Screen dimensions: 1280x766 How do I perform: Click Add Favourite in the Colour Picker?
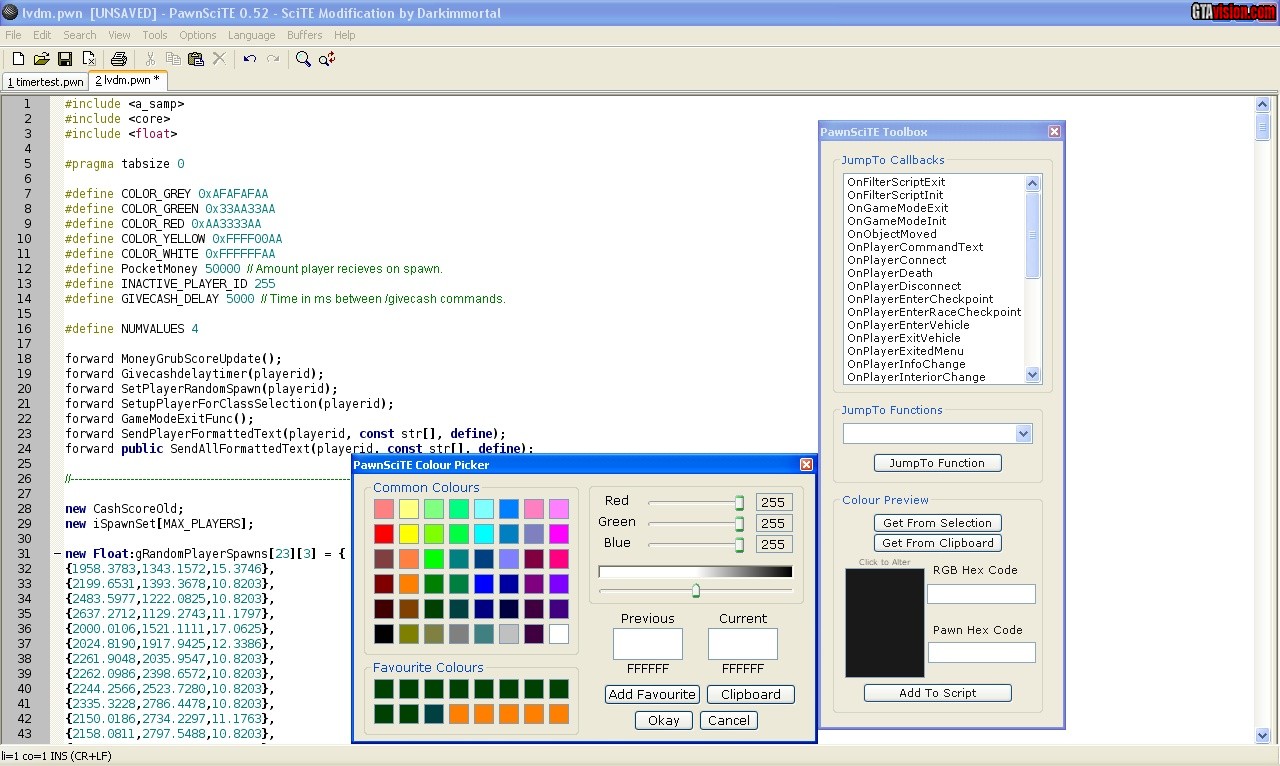652,694
